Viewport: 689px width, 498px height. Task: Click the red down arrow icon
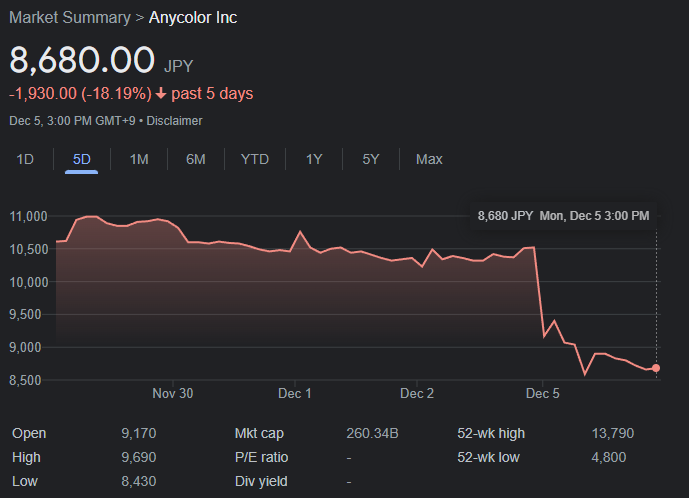(x=161, y=93)
